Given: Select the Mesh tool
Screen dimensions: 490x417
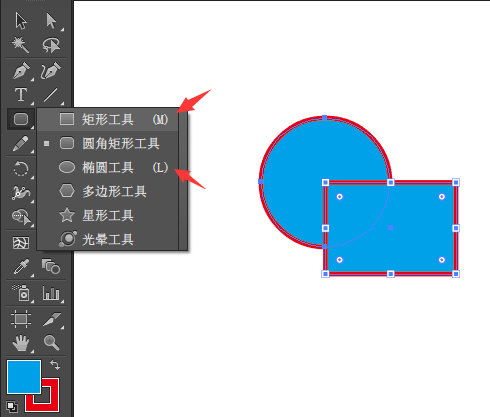Looking at the screenshot, I should click(21, 243).
